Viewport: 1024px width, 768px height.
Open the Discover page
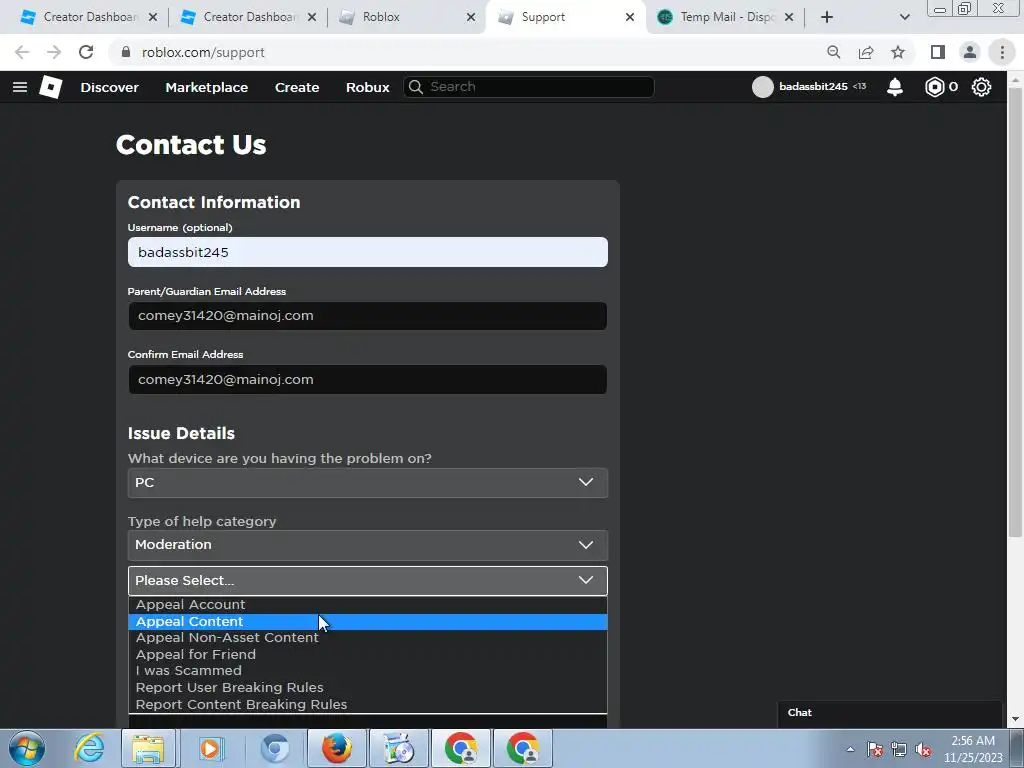[x=109, y=87]
